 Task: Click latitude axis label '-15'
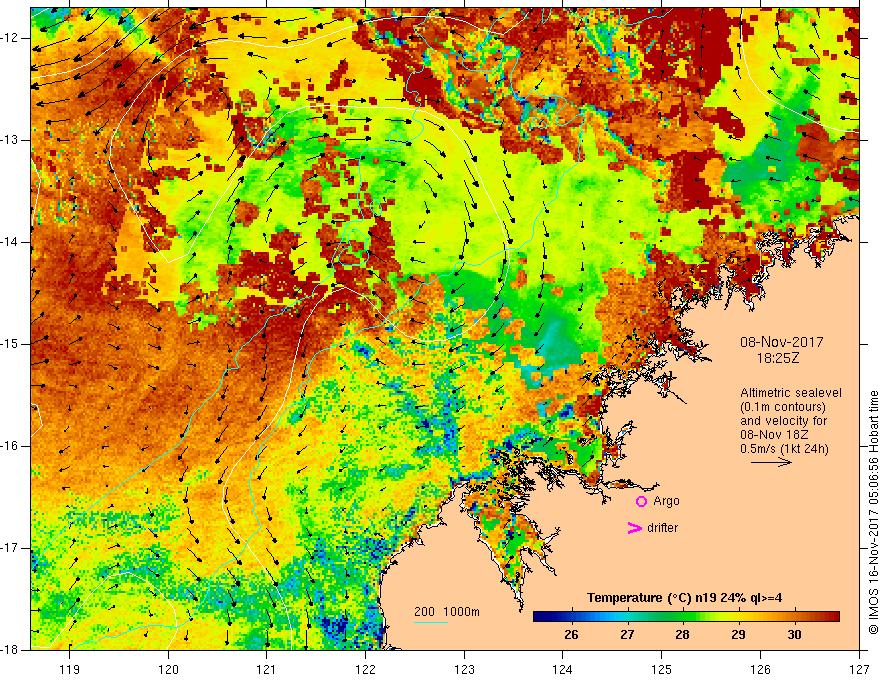(10, 344)
